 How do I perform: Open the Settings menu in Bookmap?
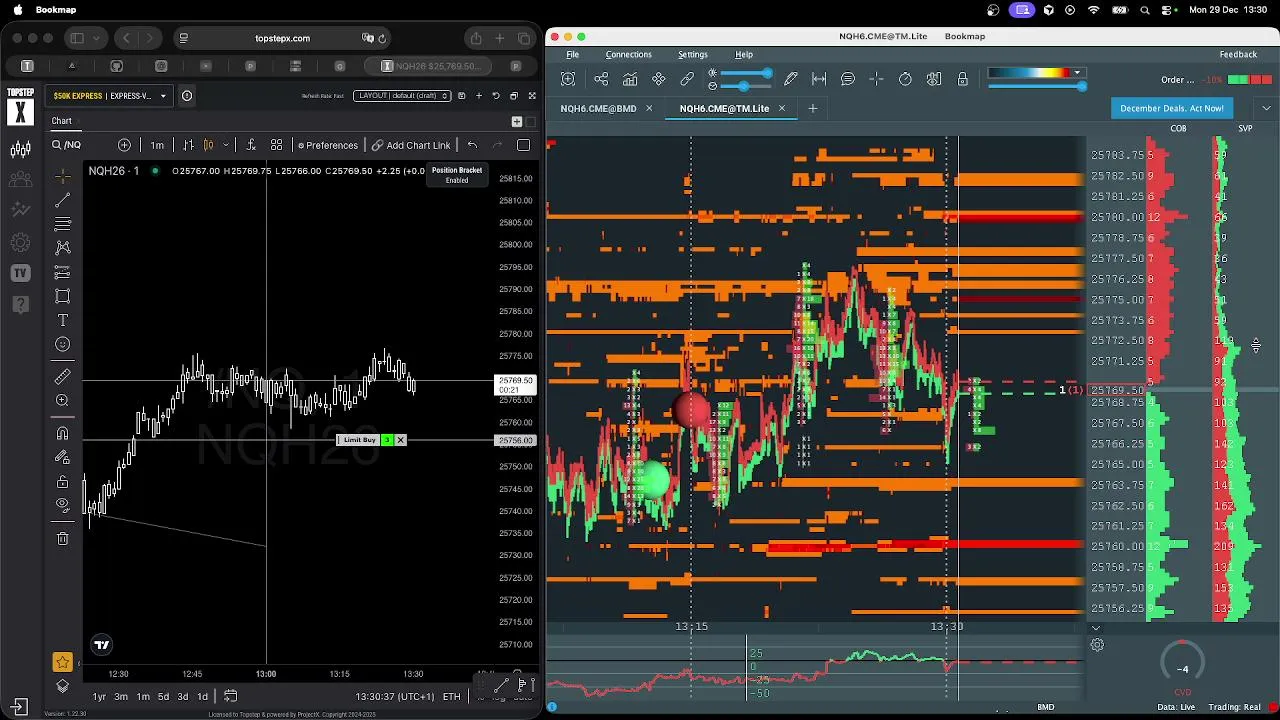click(692, 54)
